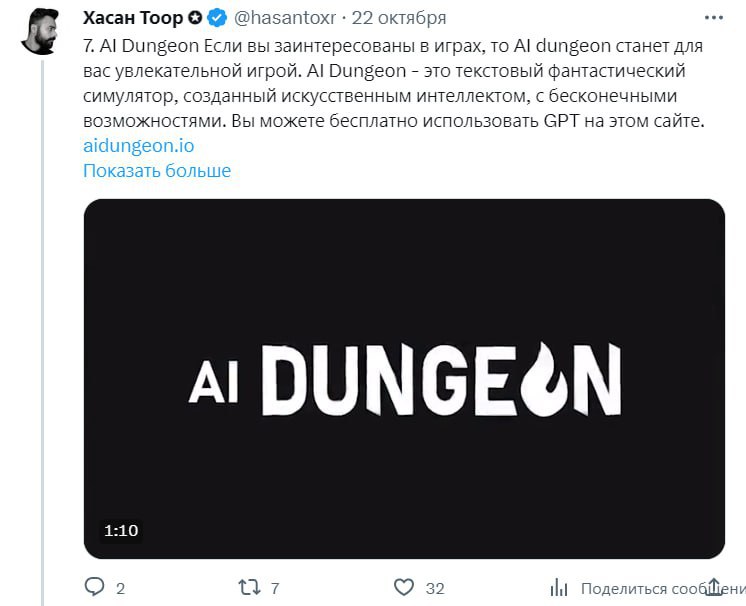Open the view analytics bar chart icon
The image size is (746, 606).
(559, 587)
